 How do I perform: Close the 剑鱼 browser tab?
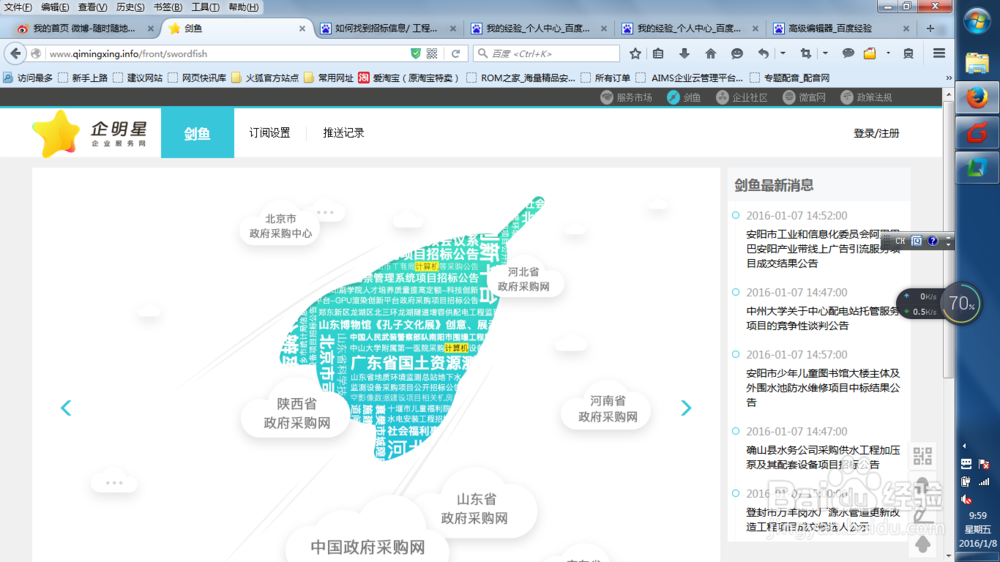coord(302,28)
